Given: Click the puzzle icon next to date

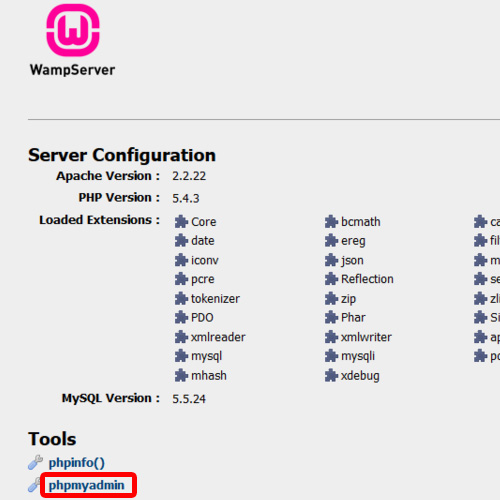Looking at the screenshot, I should point(181,241).
